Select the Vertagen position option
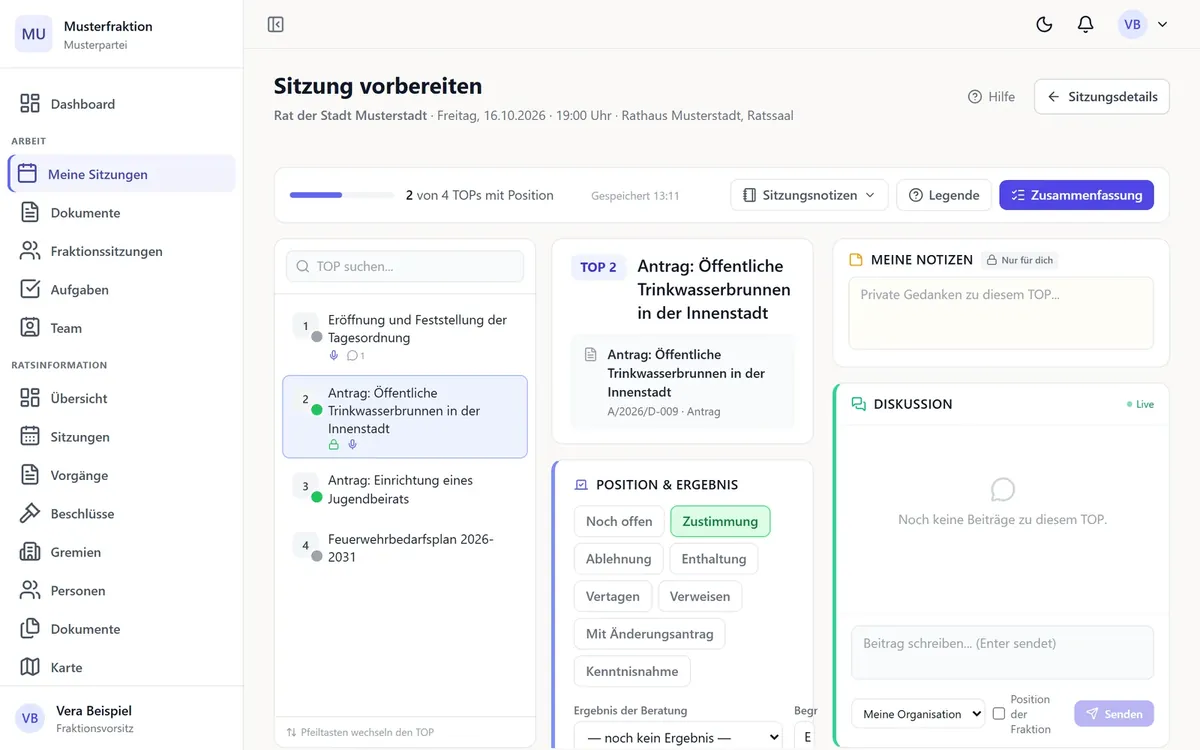This screenshot has width=1200, height=750. [613, 596]
